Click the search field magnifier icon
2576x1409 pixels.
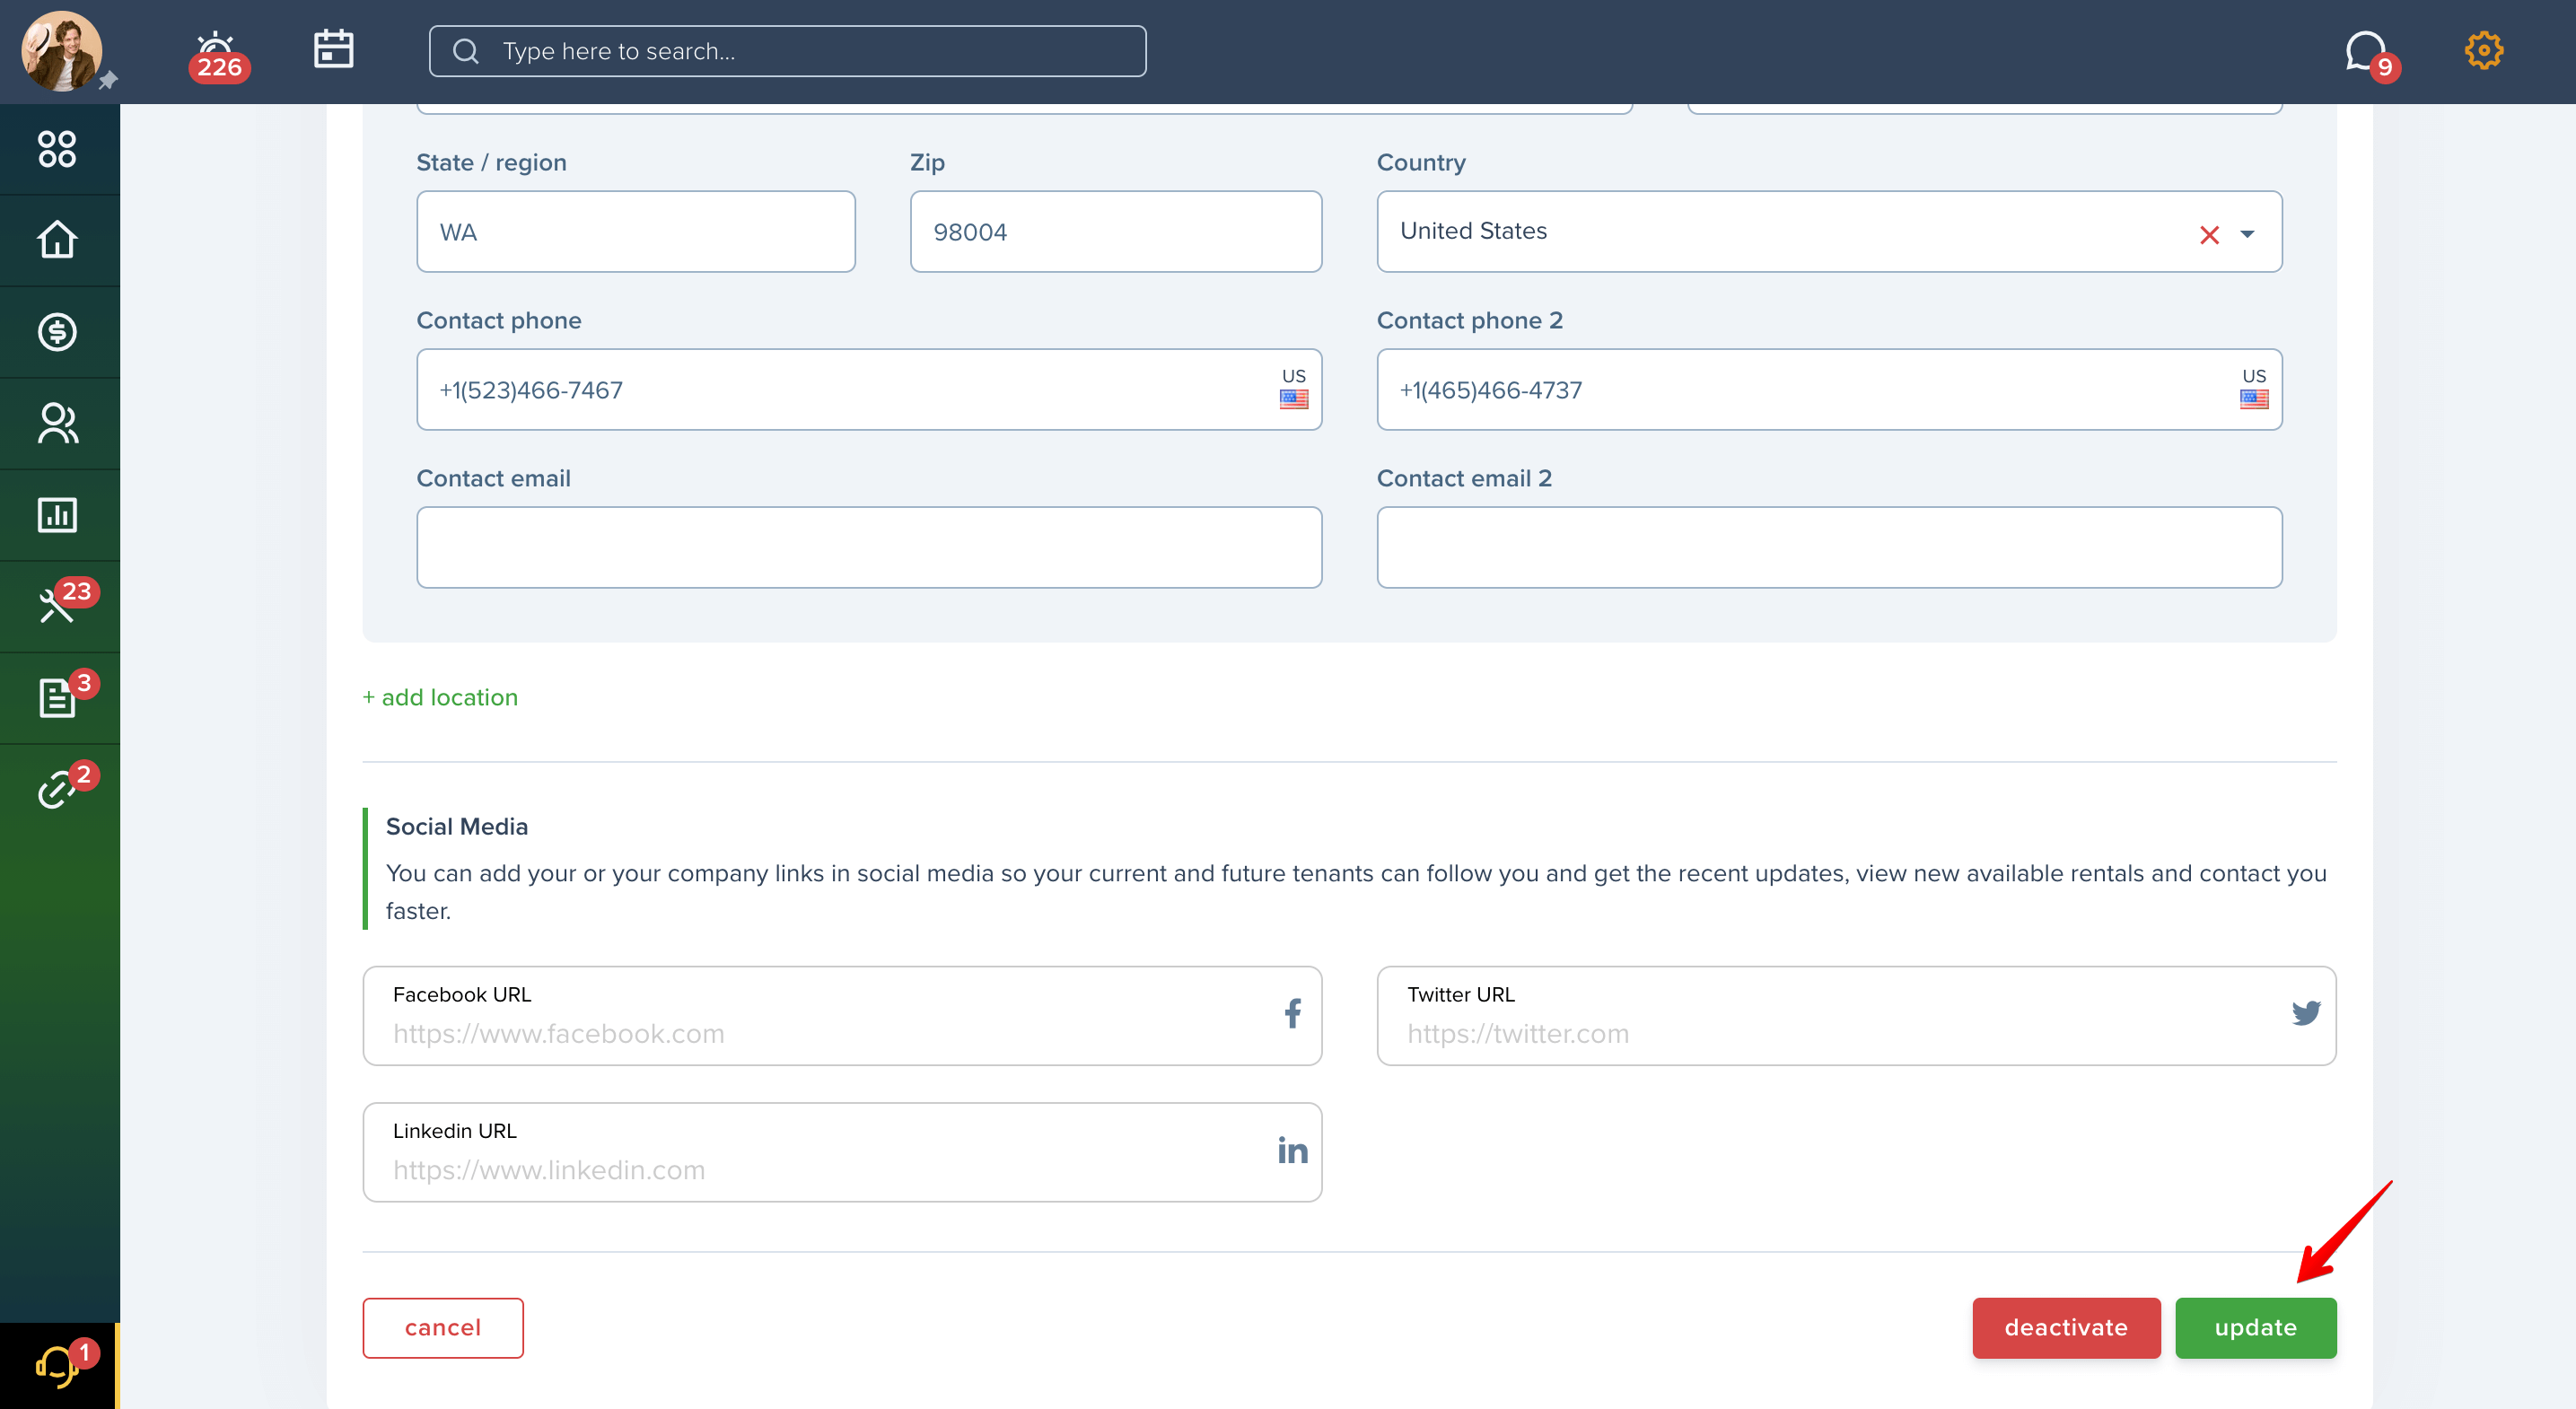[x=466, y=51]
